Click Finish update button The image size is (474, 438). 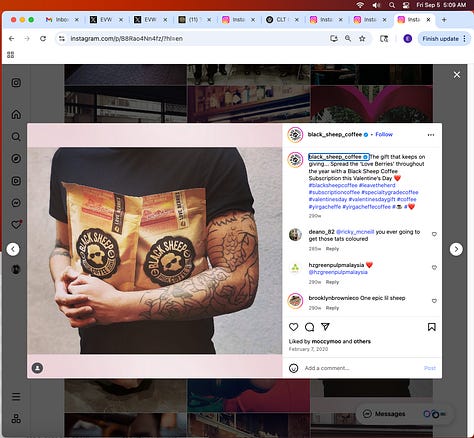(x=444, y=39)
